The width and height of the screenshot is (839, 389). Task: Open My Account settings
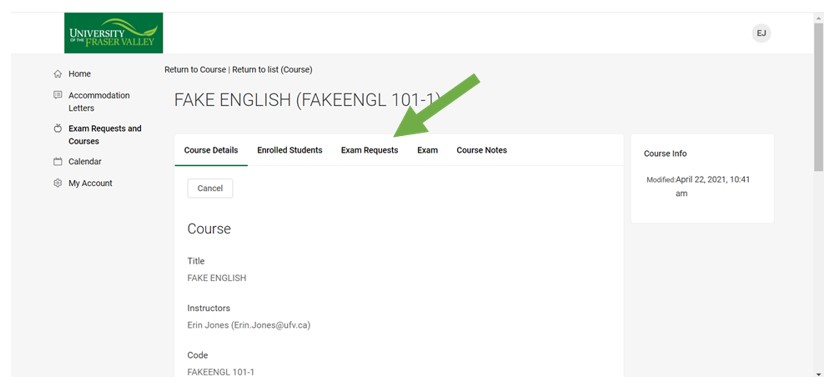(x=90, y=183)
